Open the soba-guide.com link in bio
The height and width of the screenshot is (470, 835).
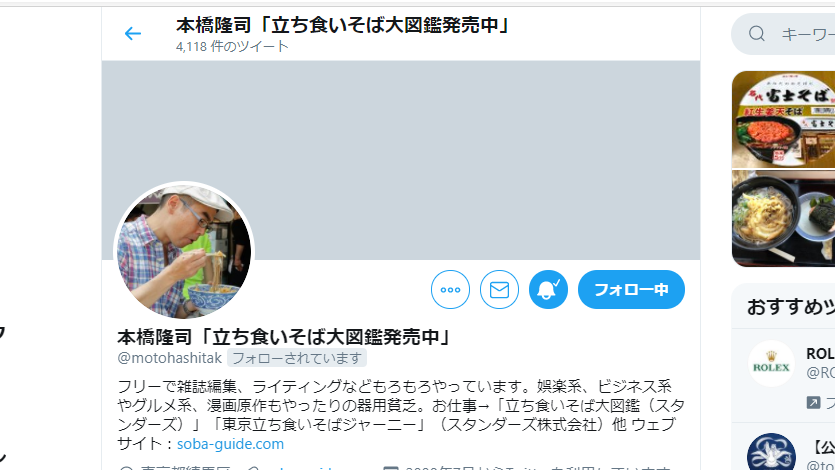coord(230,444)
